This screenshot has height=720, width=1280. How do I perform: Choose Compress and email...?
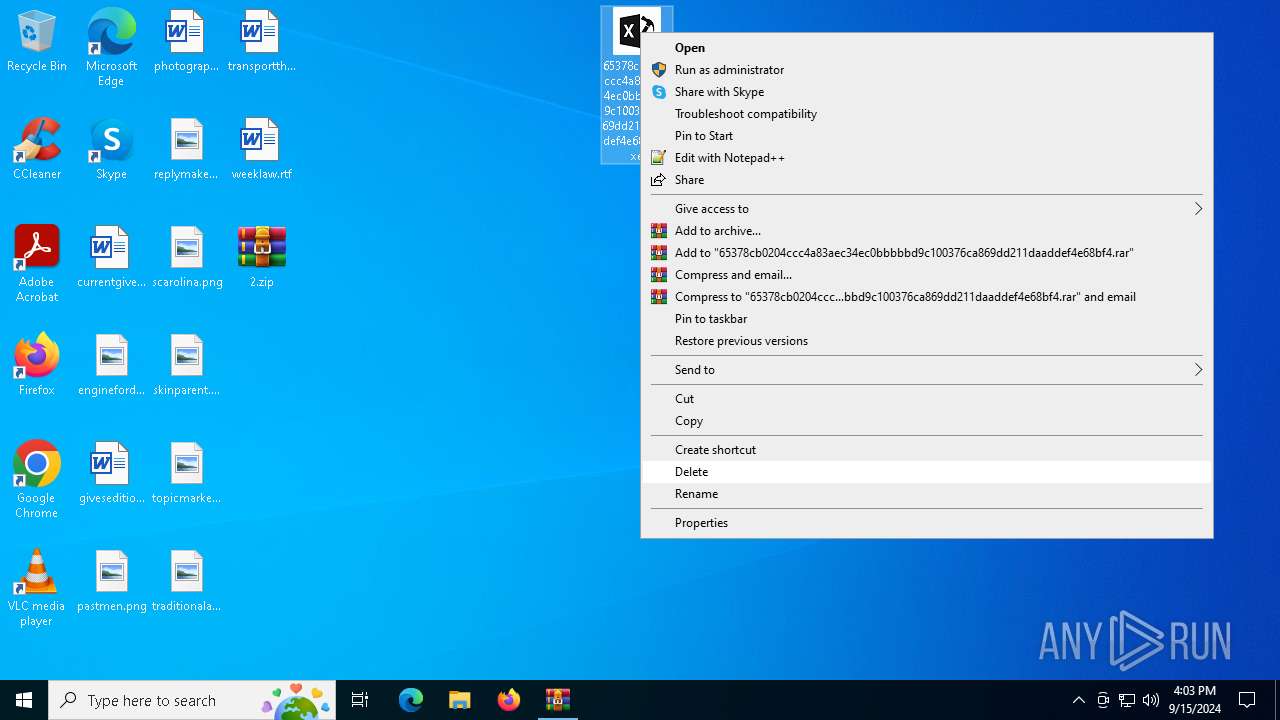(927, 275)
